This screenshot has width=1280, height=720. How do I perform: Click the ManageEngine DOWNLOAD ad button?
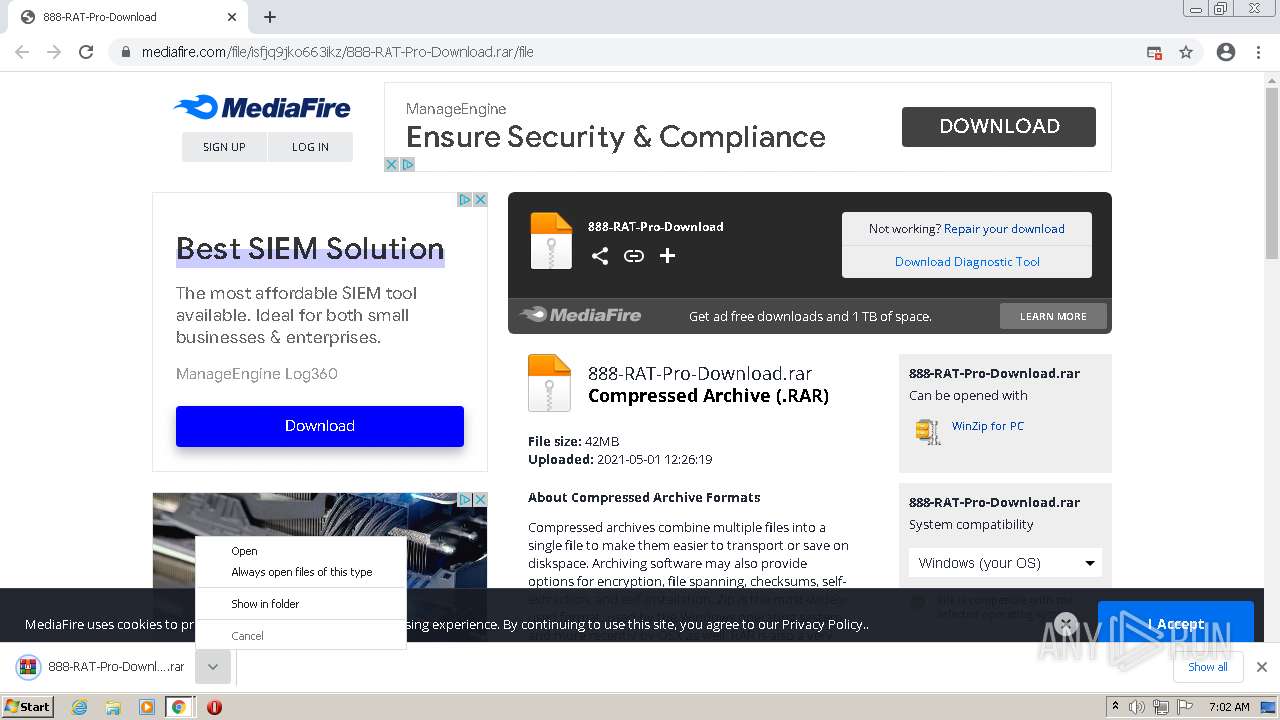coord(999,127)
